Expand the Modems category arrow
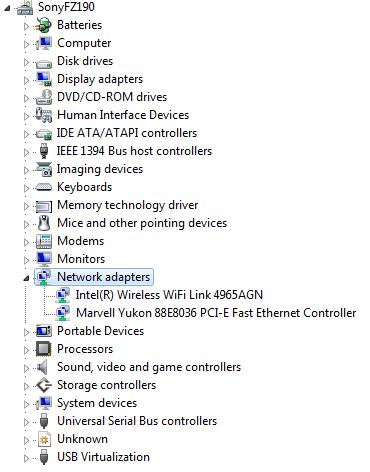This screenshot has height=472, width=370. pyautogui.click(x=26, y=242)
